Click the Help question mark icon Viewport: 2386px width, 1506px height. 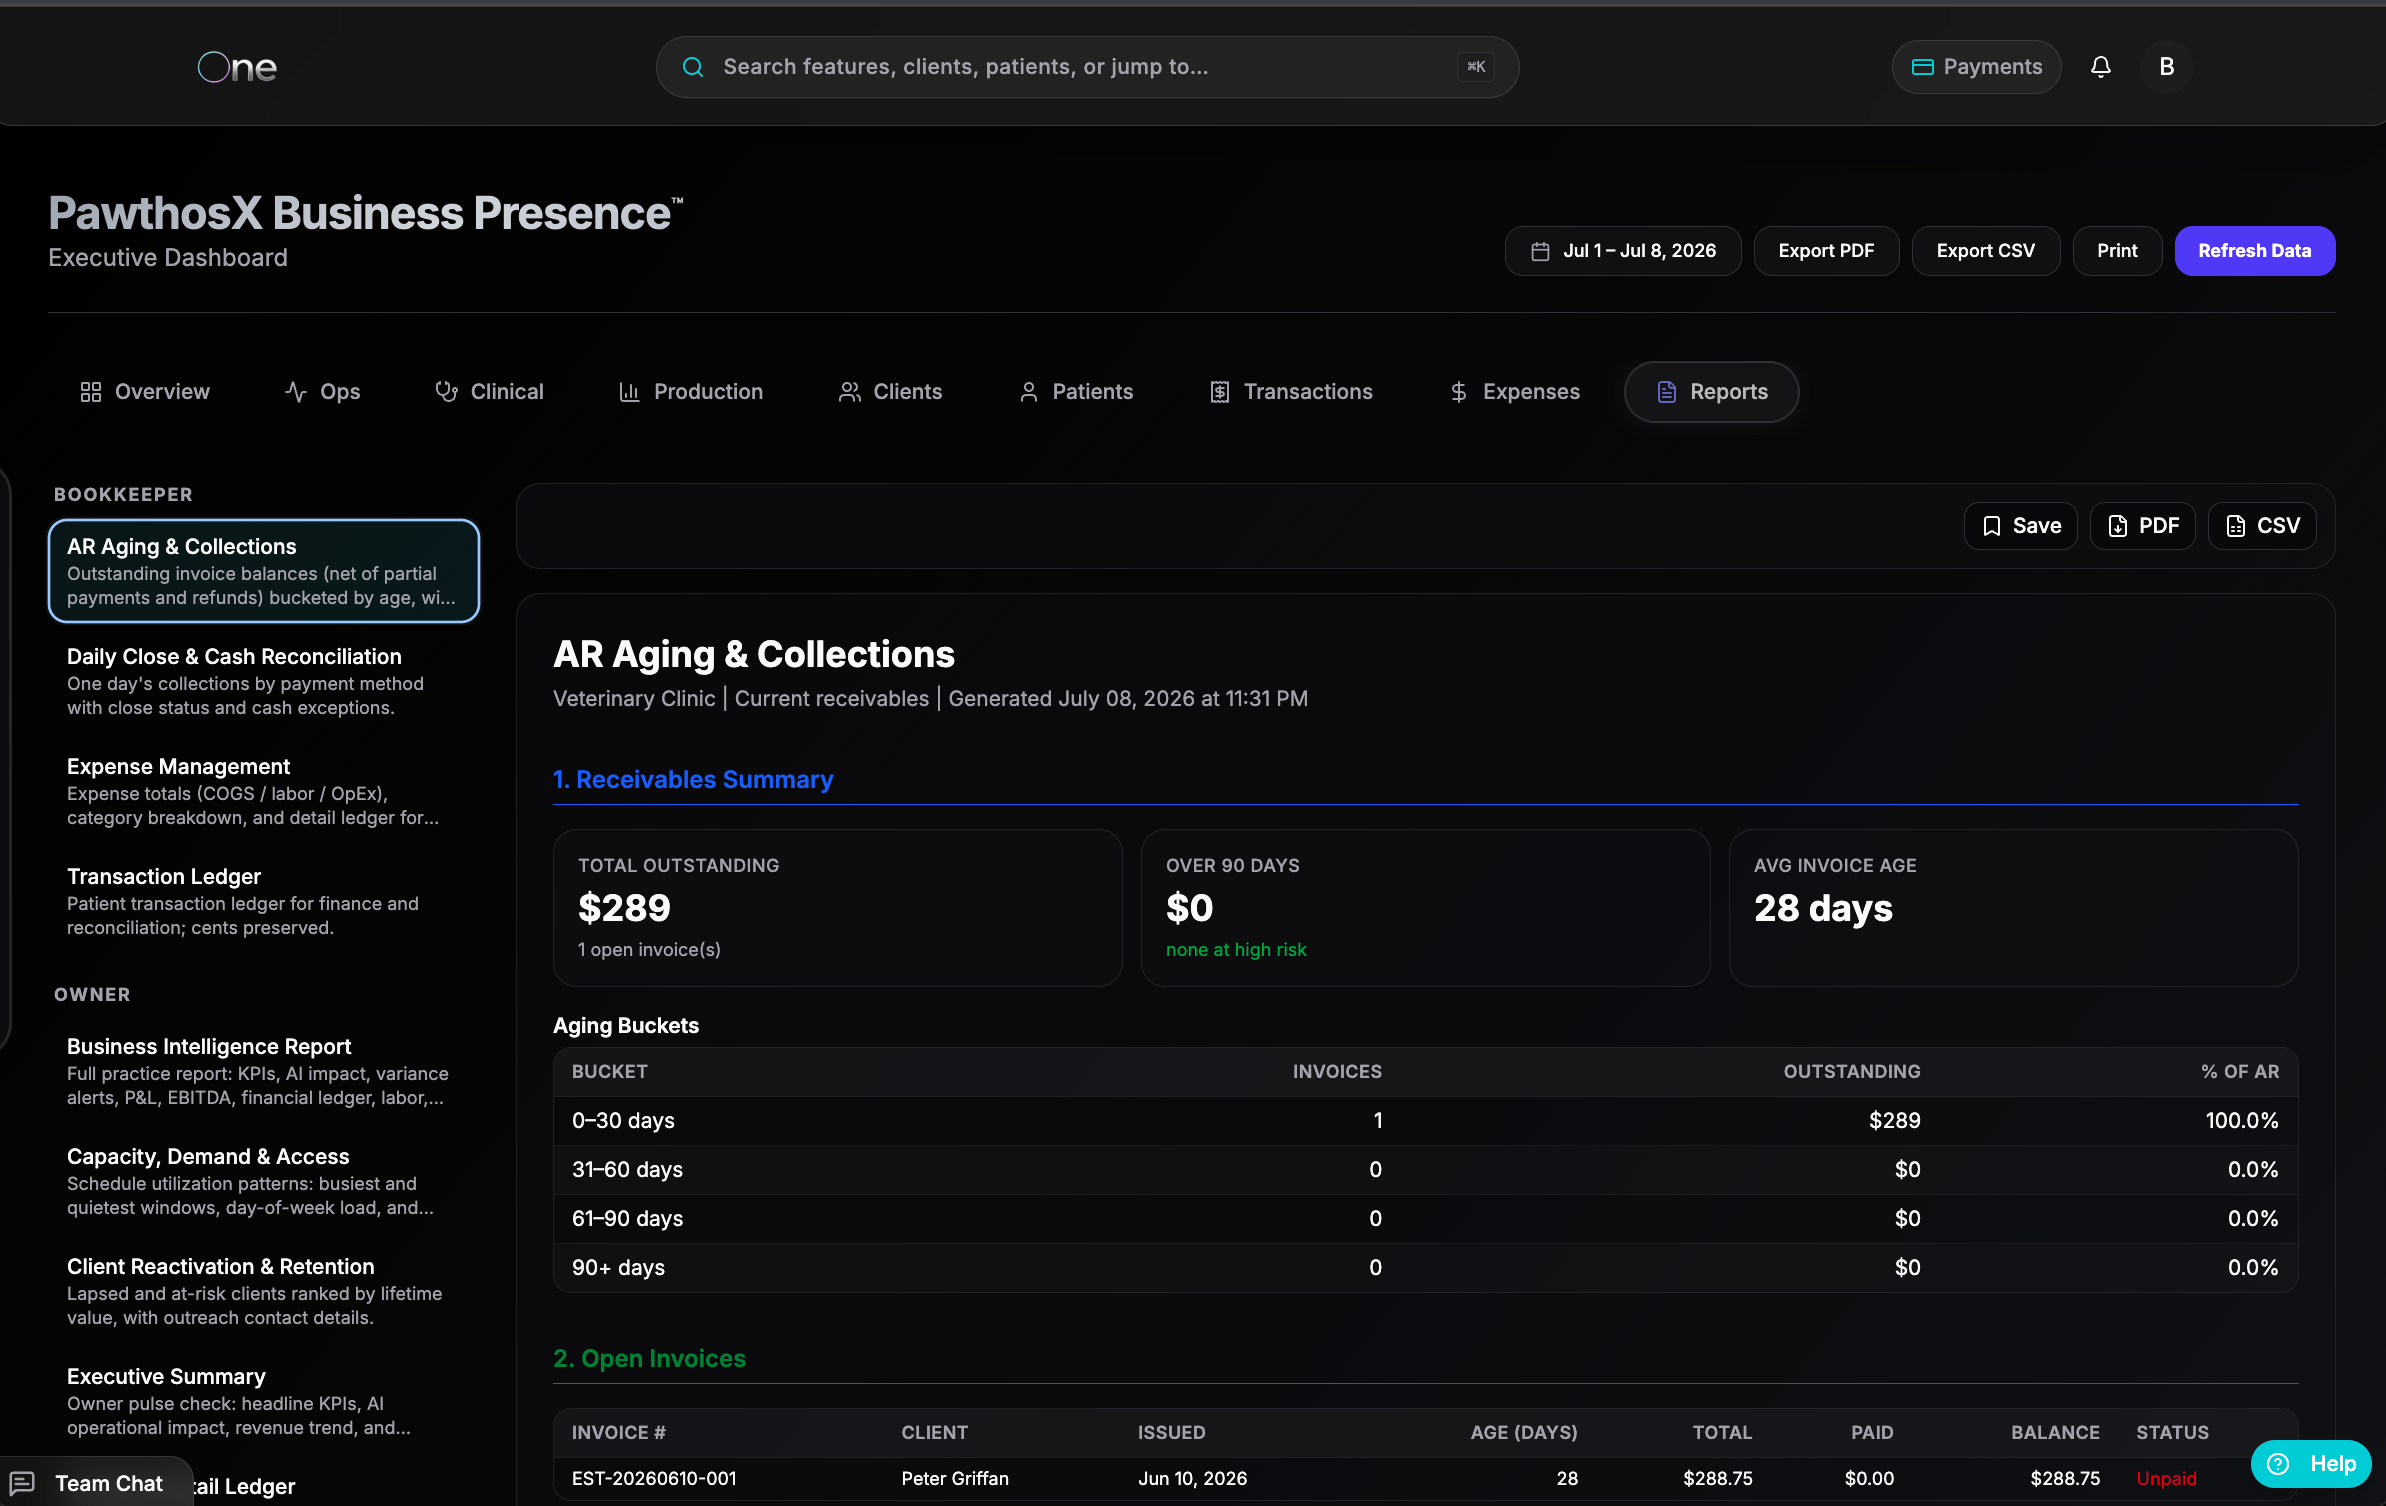[x=2278, y=1464]
